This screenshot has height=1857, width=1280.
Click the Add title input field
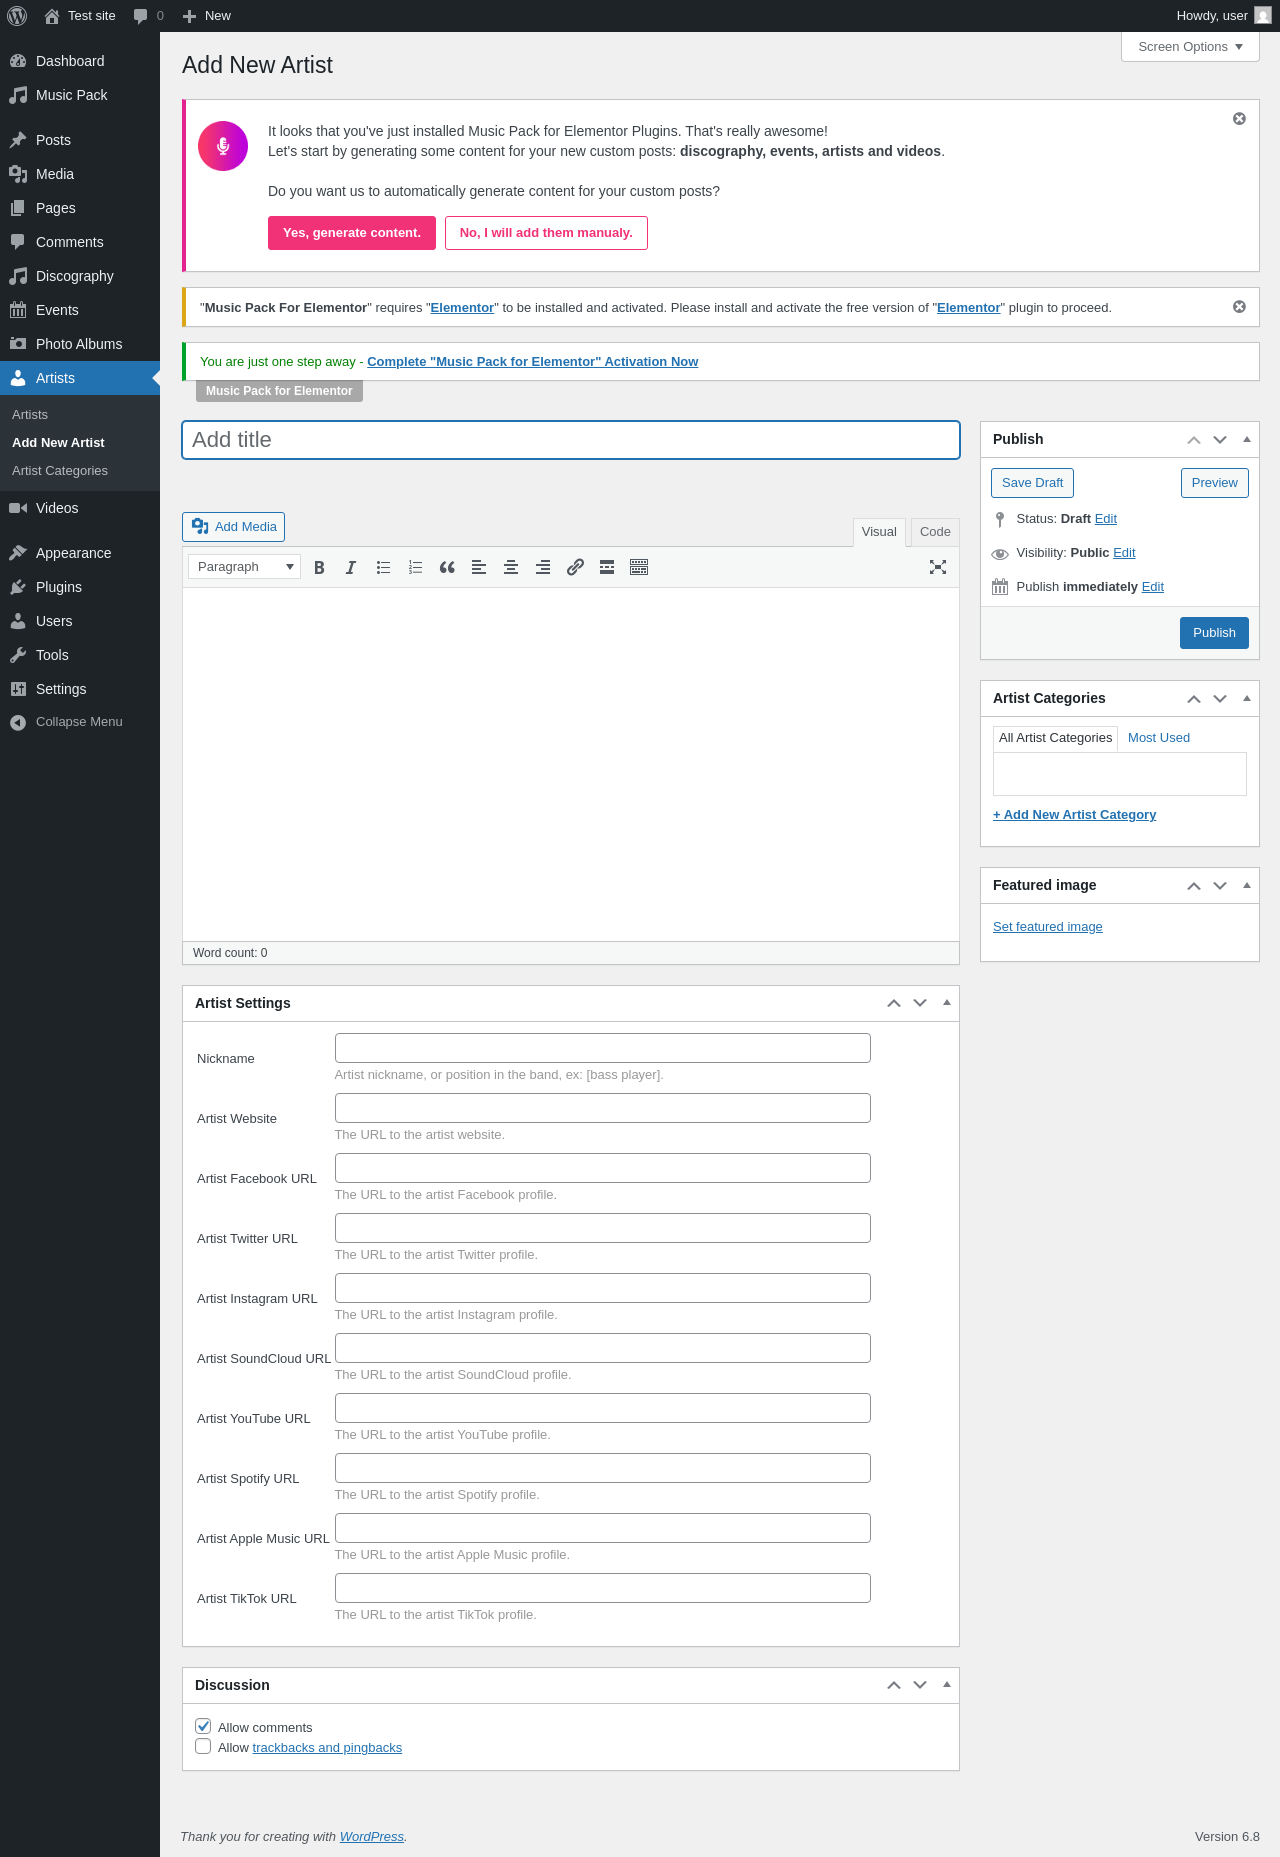coord(571,440)
